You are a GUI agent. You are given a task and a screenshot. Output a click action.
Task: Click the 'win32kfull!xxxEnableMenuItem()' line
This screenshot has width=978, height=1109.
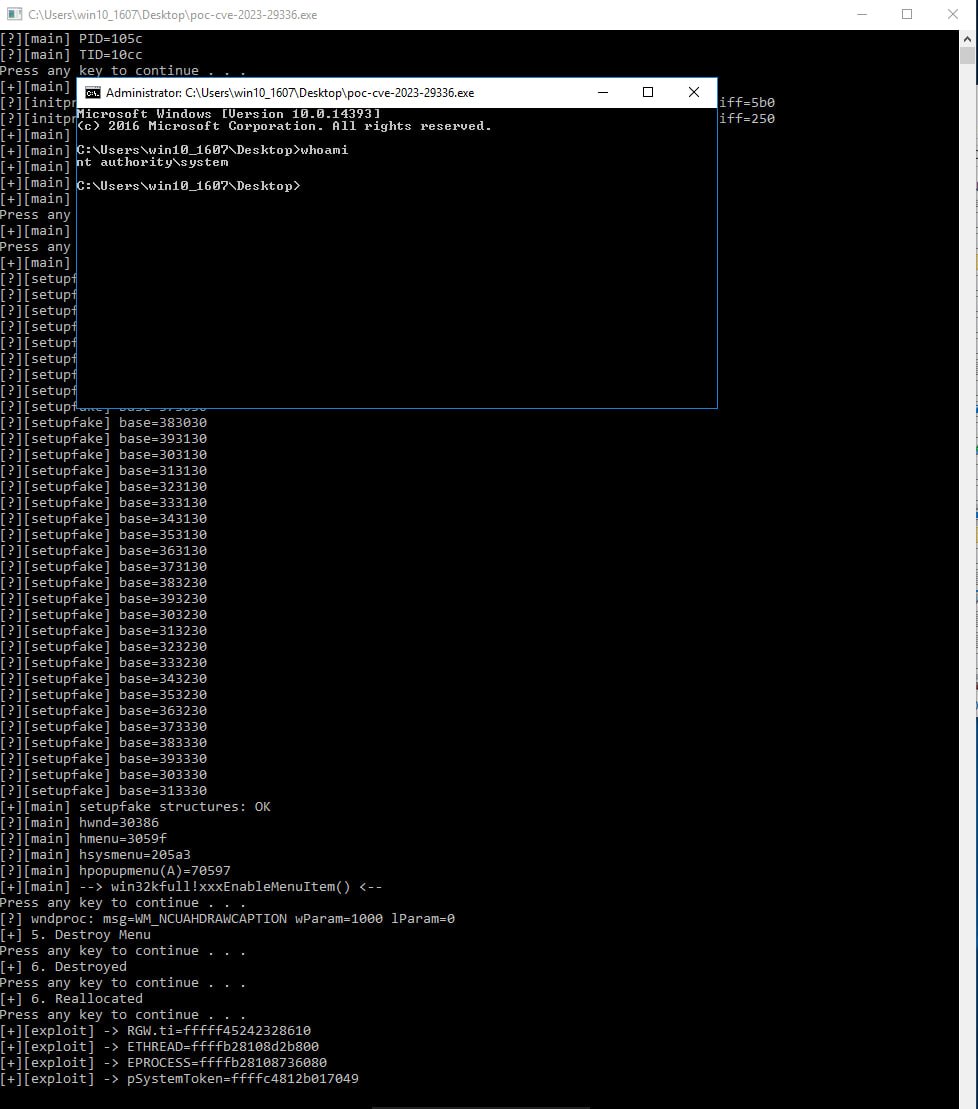click(191, 887)
